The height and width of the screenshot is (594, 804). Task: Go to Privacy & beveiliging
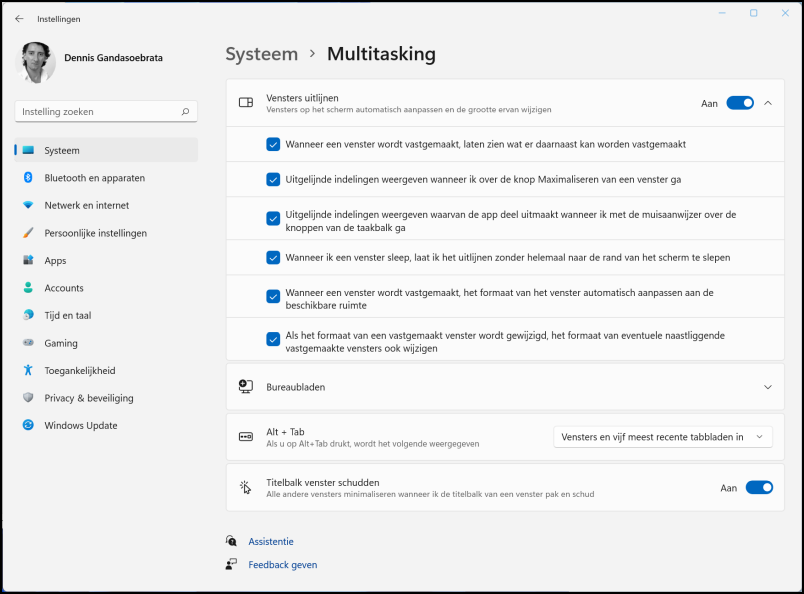(x=106, y=398)
